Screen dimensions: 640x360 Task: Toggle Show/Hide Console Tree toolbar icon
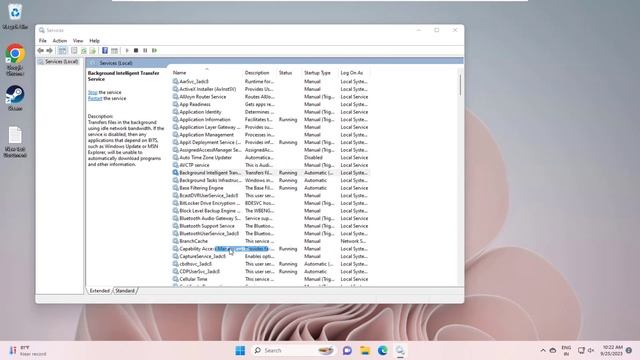[x=62, y=51]
